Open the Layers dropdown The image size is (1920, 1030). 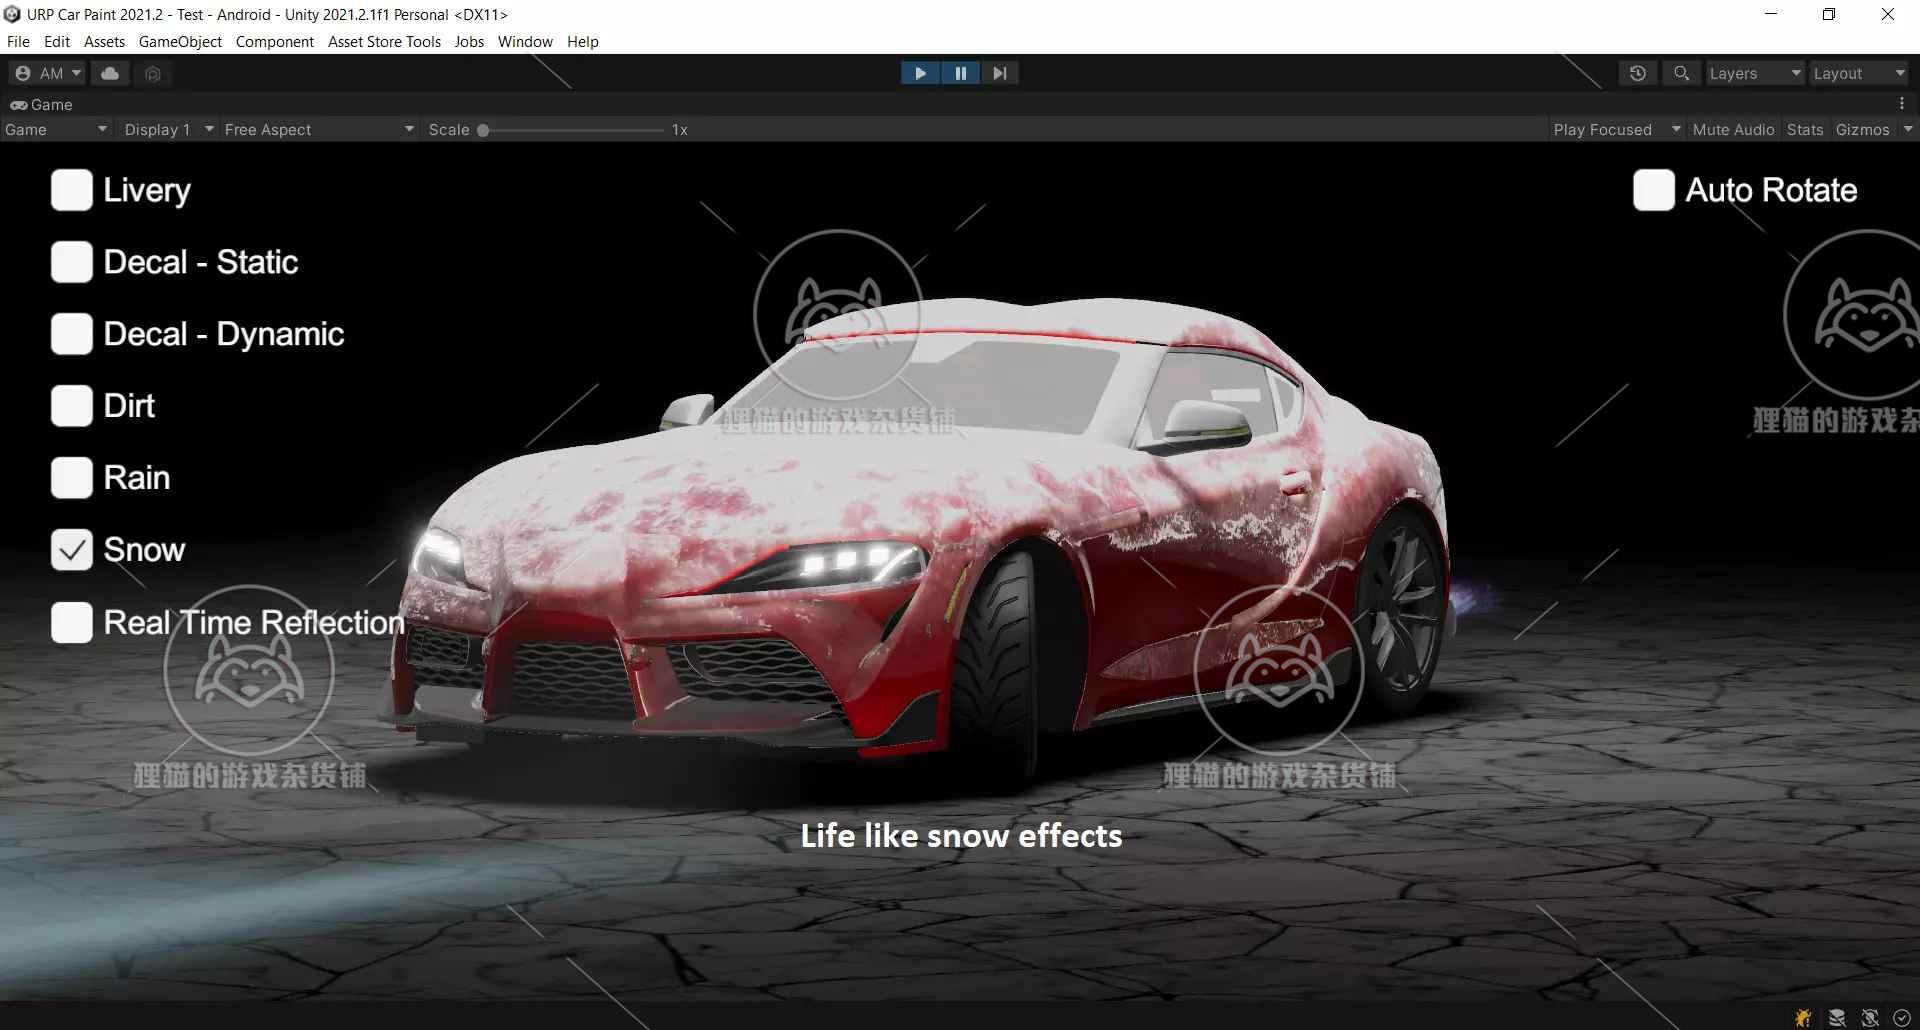point(1753,73)
